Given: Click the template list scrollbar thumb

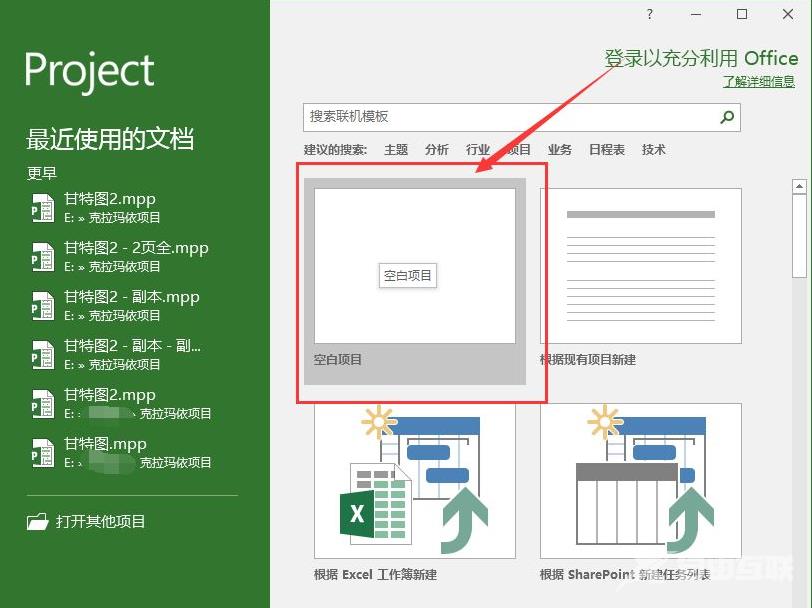Looking at the screenshot, I should (x=800, y=237).
